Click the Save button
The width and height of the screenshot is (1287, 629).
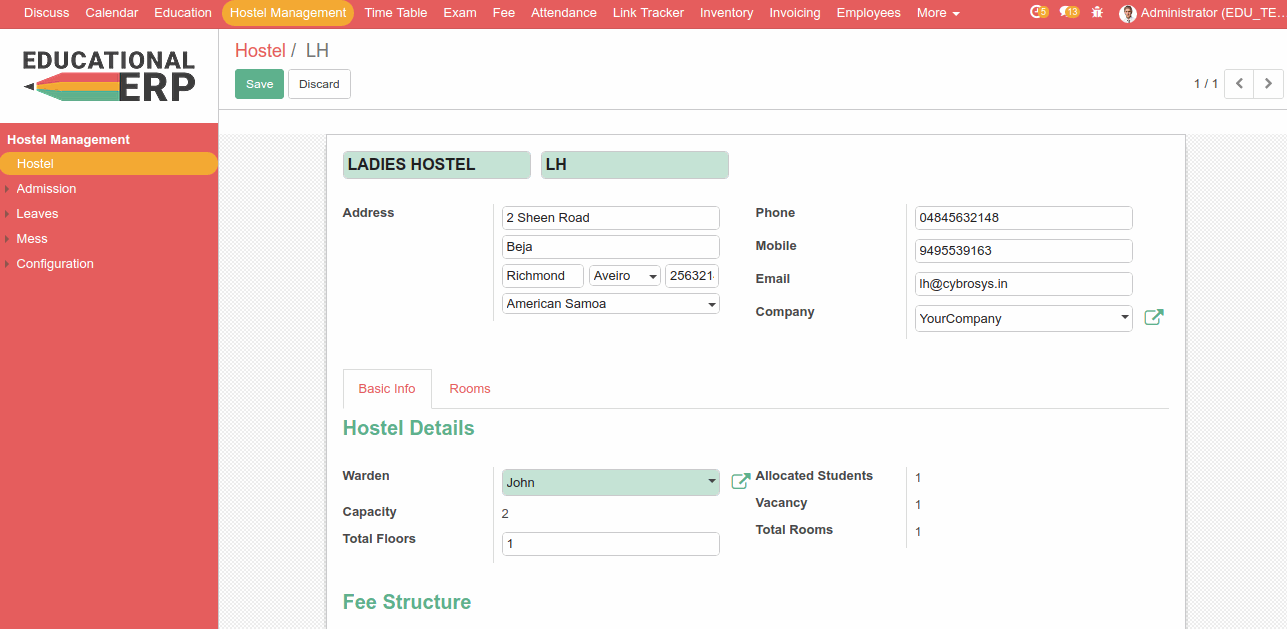coord(259,84)
